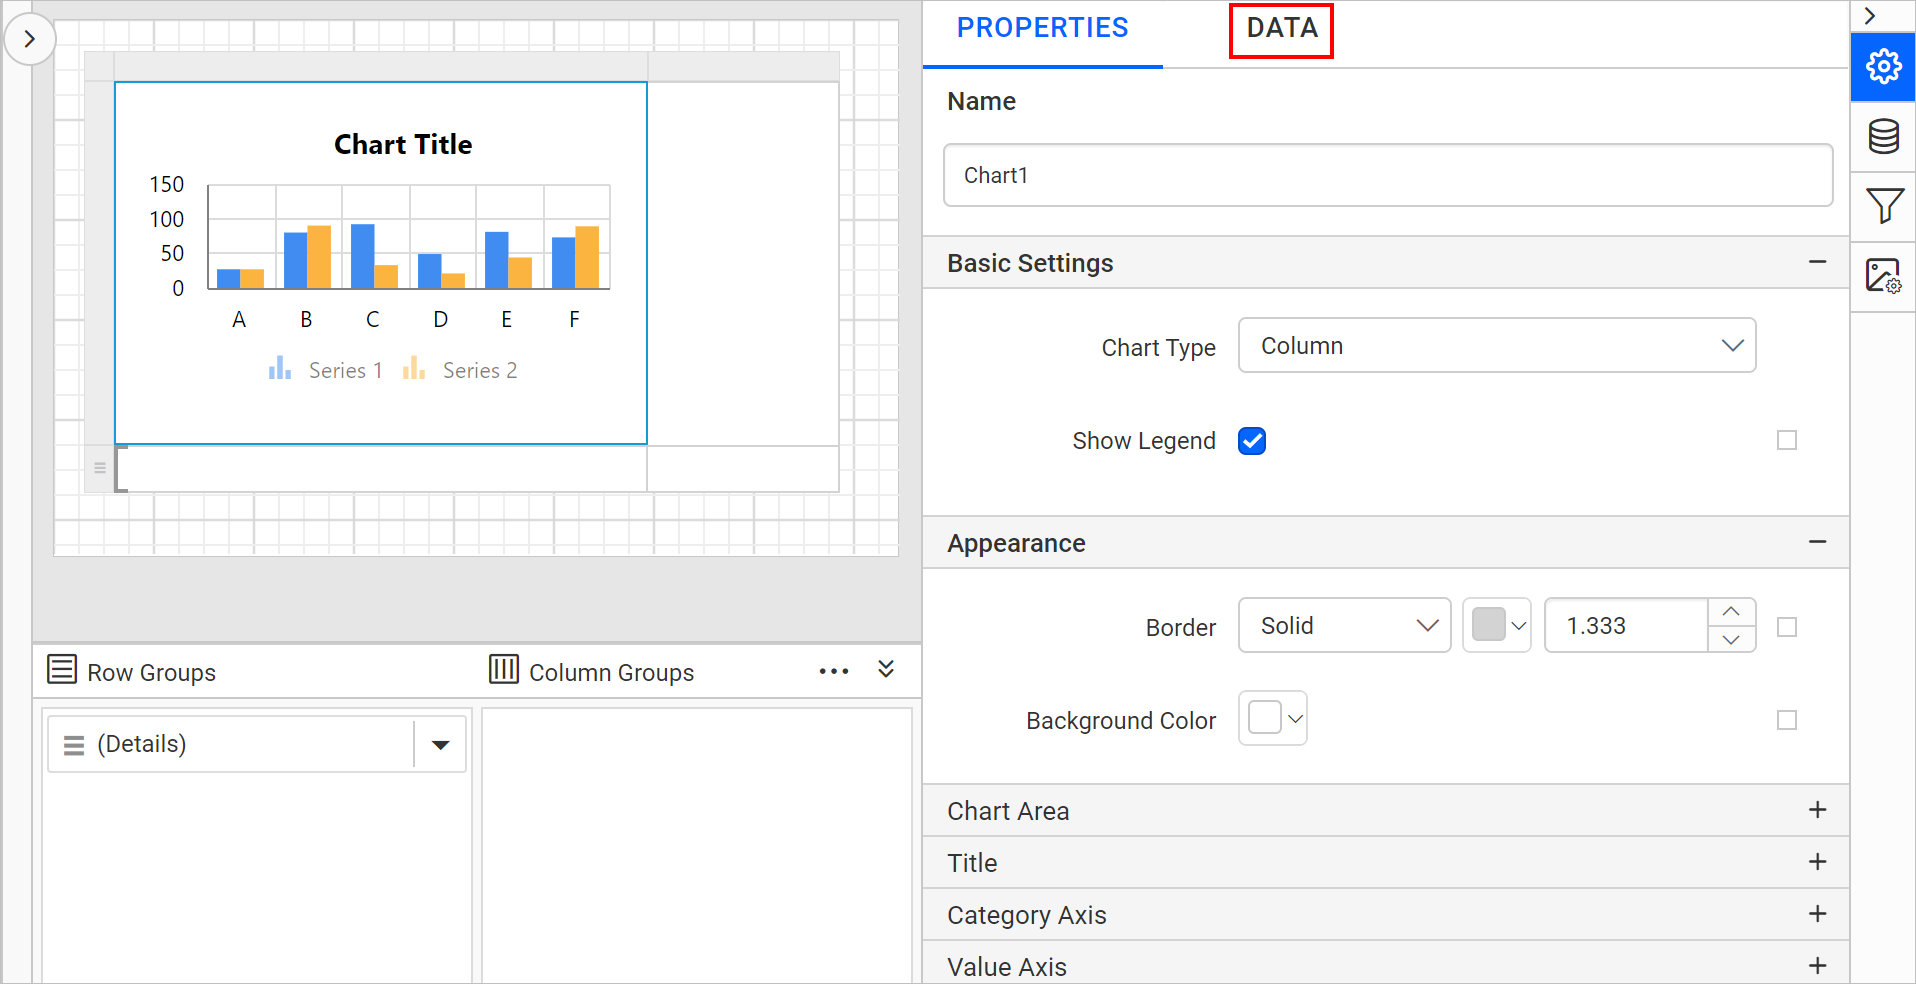Click the Name input field Chart1
Viewport: 1916px width, 984px height.
[1388, 175]
